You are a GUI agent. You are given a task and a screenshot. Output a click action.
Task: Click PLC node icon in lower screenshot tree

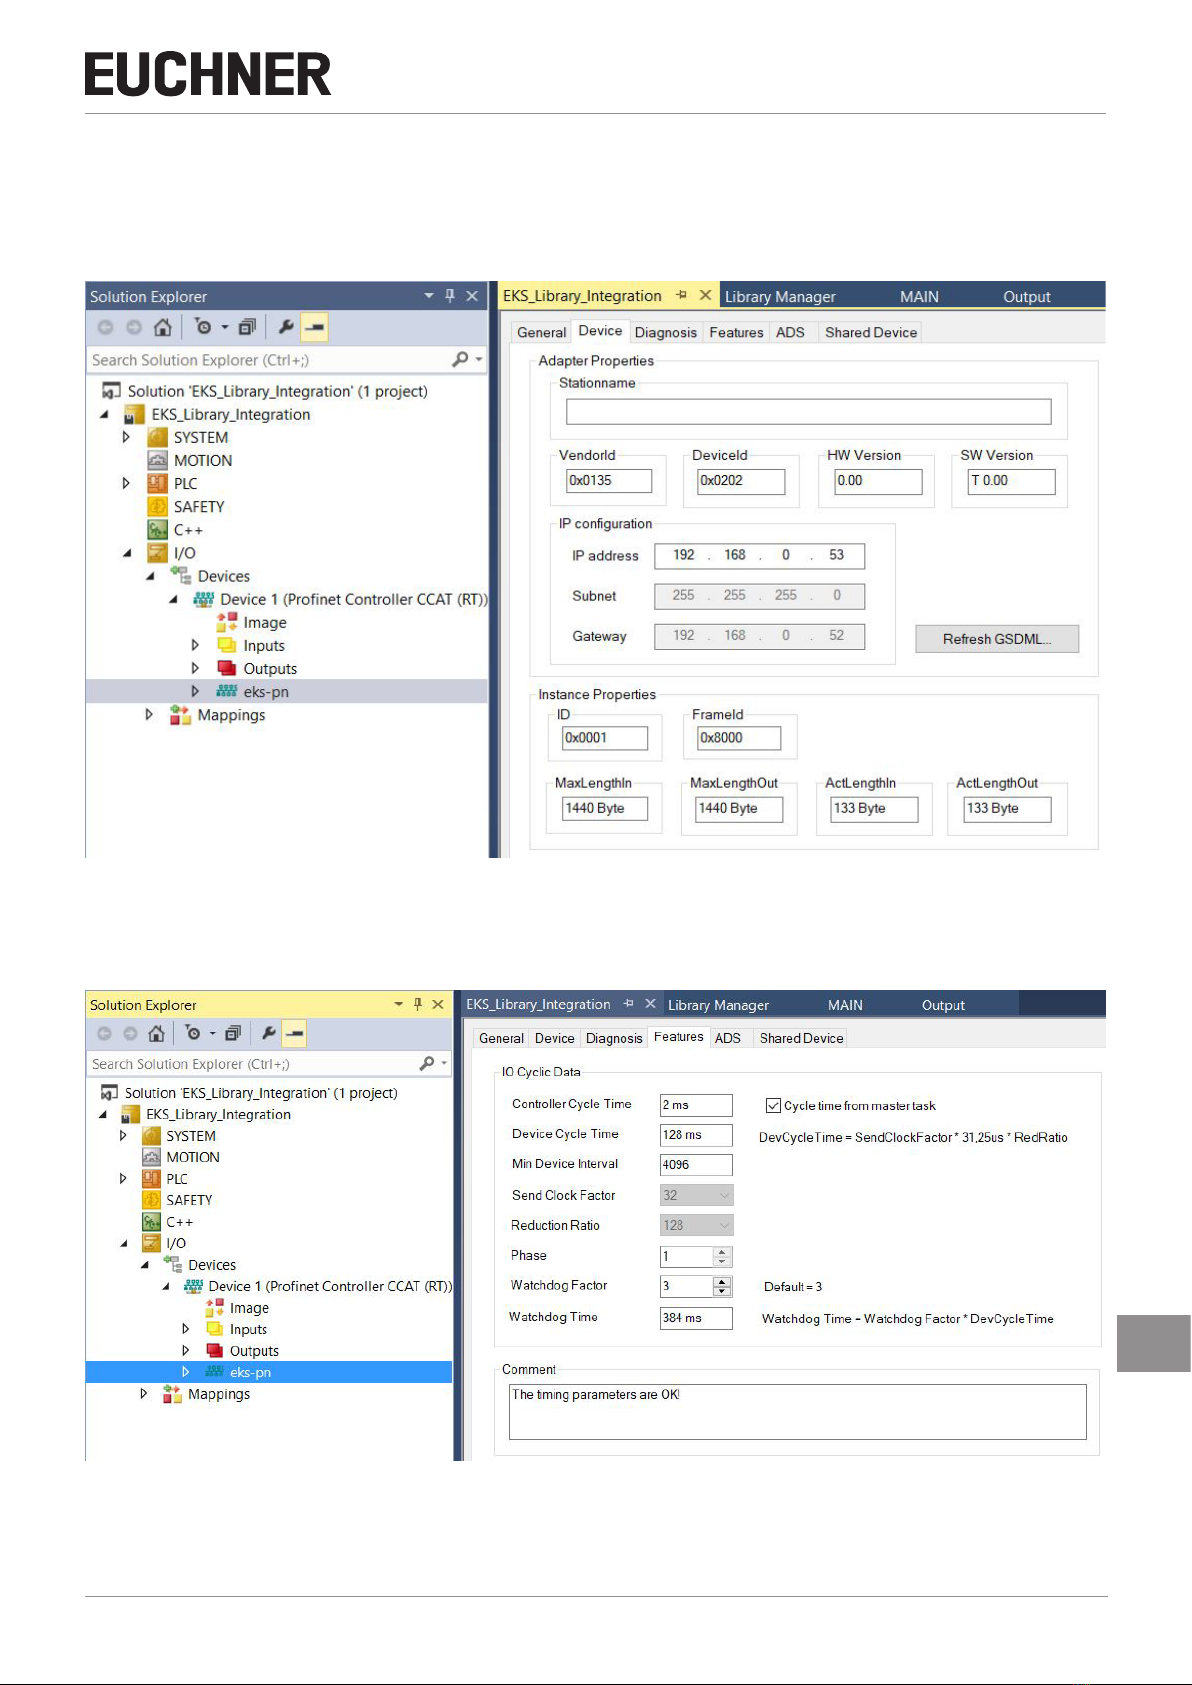[151, 1179]
